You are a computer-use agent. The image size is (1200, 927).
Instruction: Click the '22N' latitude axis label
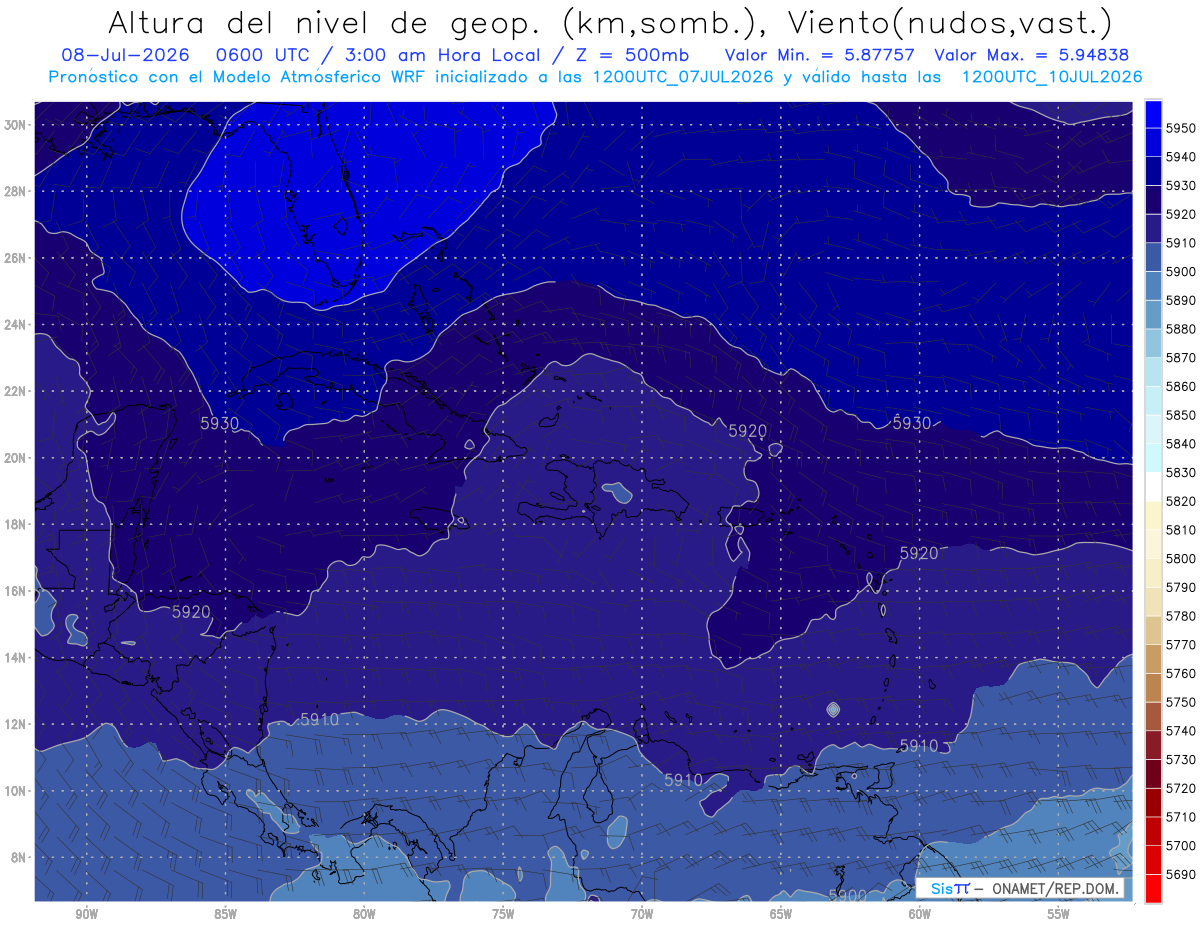[15, 391]
